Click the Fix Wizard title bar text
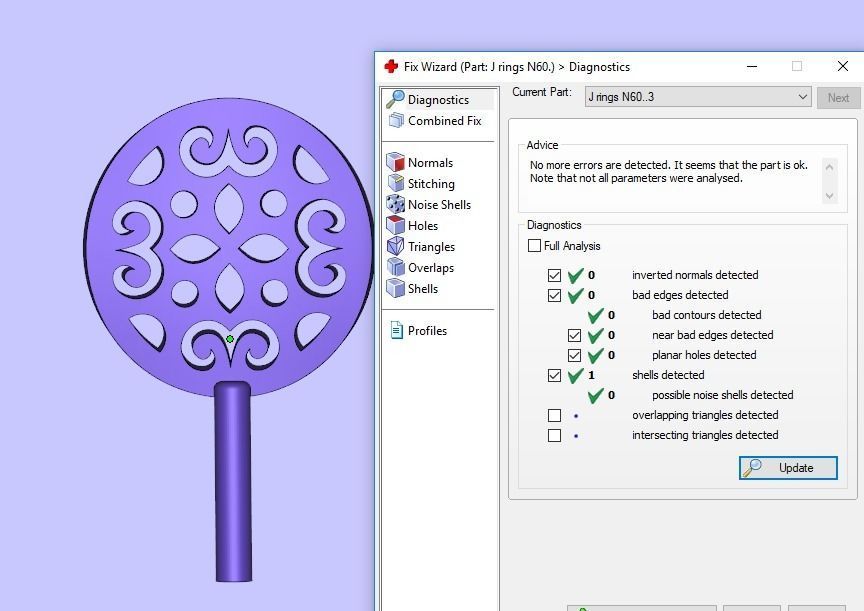 (516, 67)
